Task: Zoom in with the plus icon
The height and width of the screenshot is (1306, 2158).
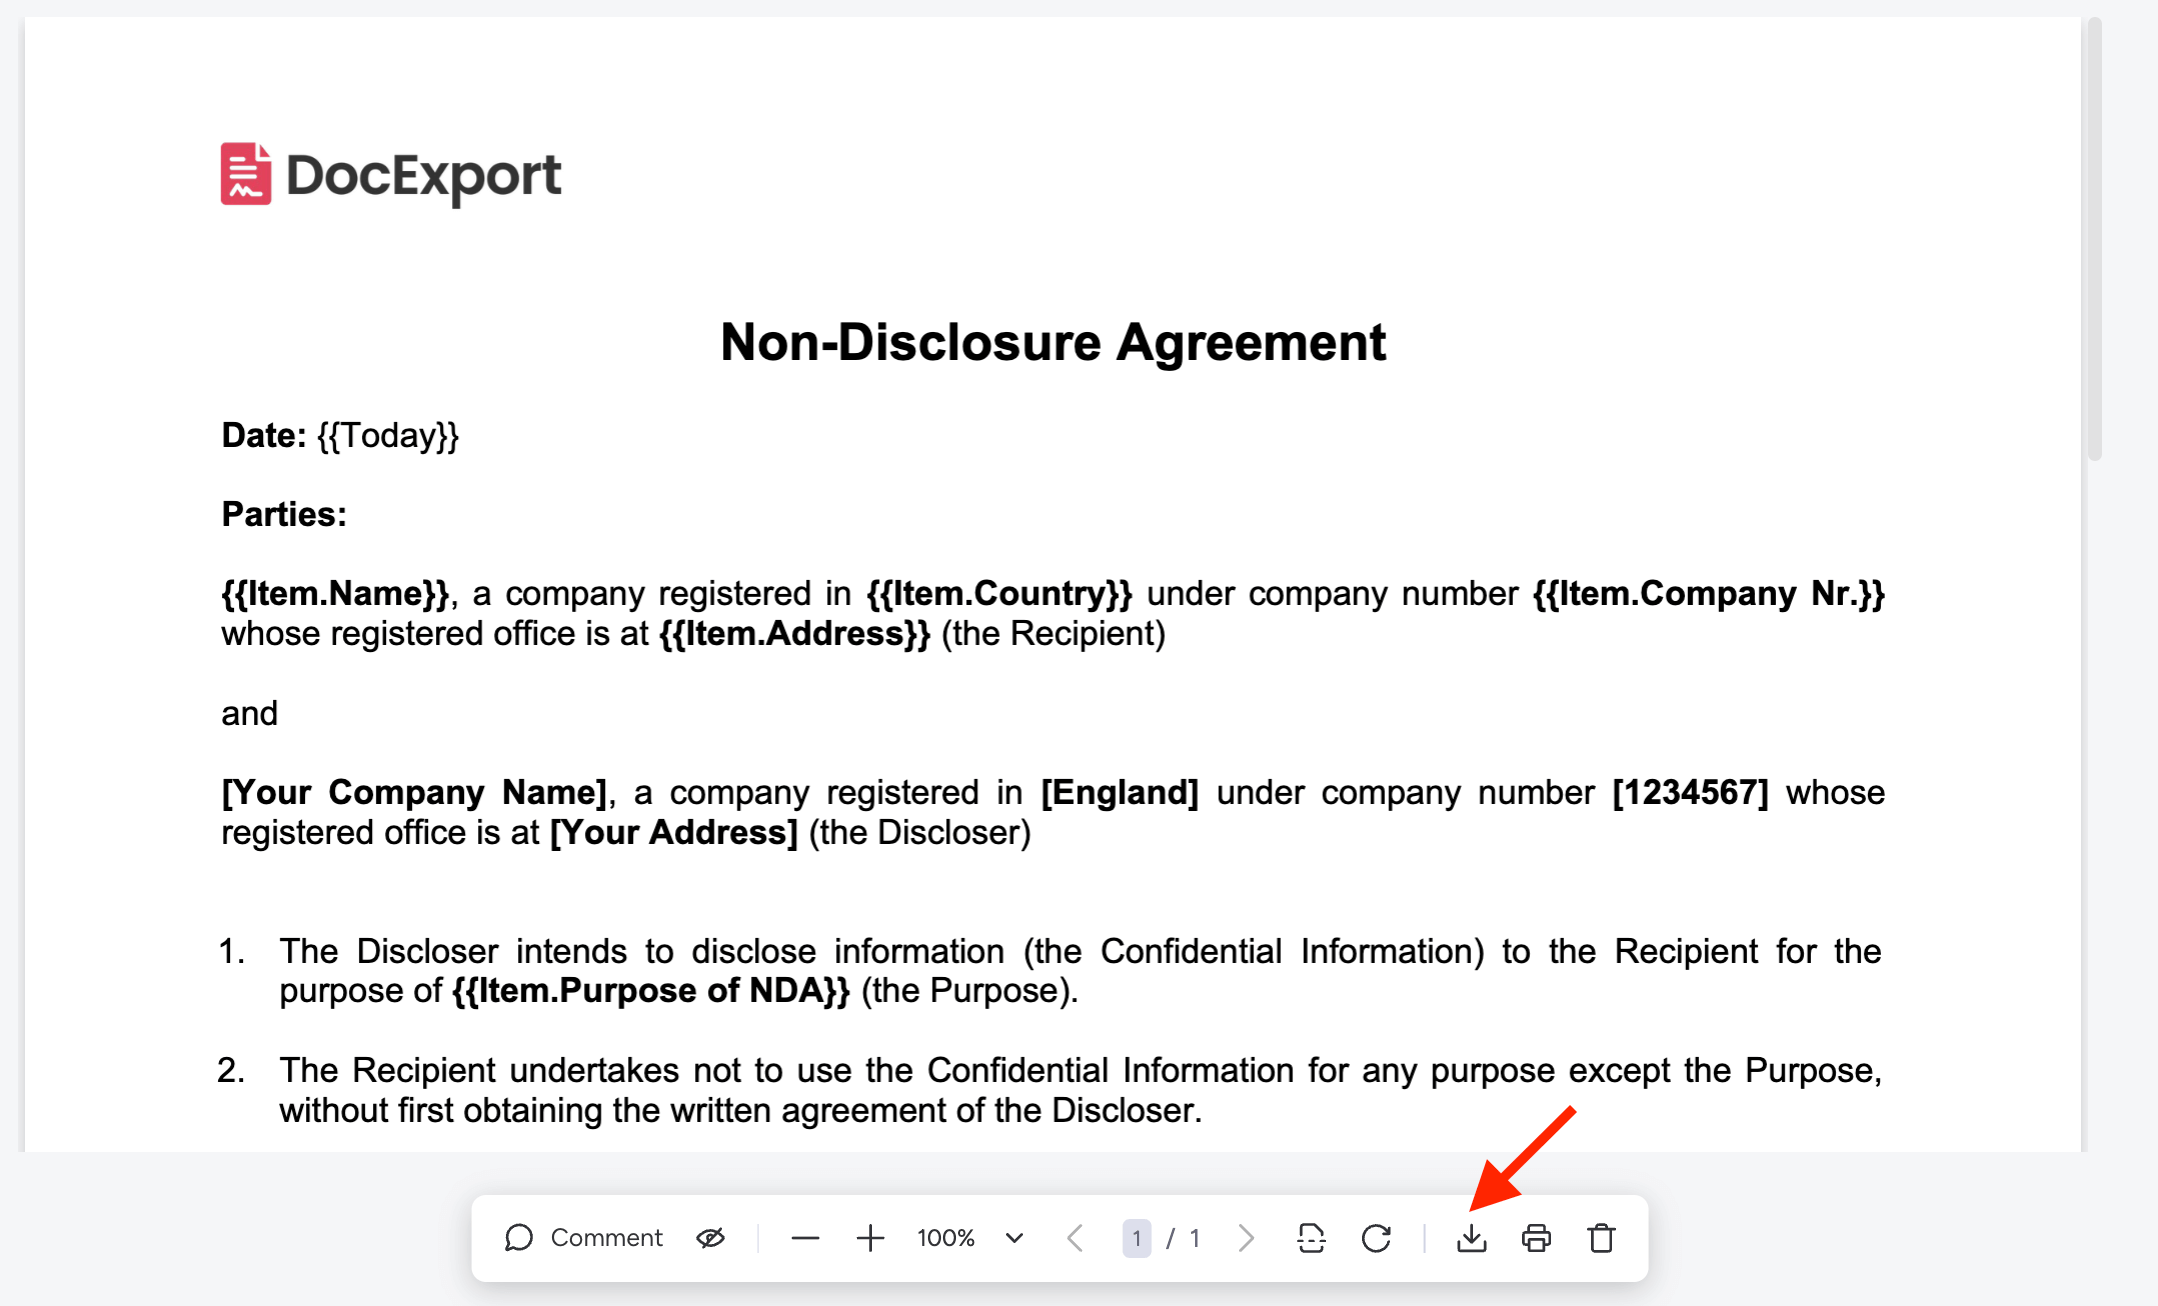Action: (x=870, y=1238)
